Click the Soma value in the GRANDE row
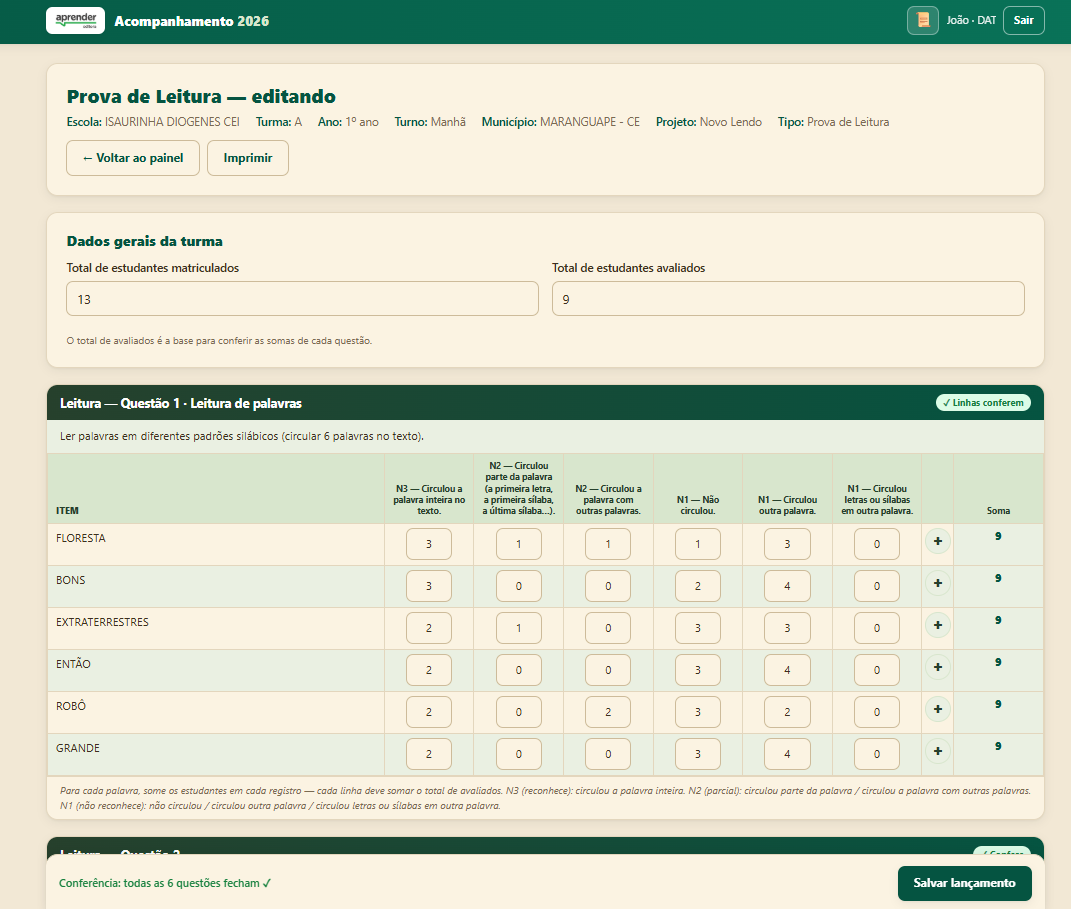This screenshot has height=909, width=1071. tap(998, 746)
